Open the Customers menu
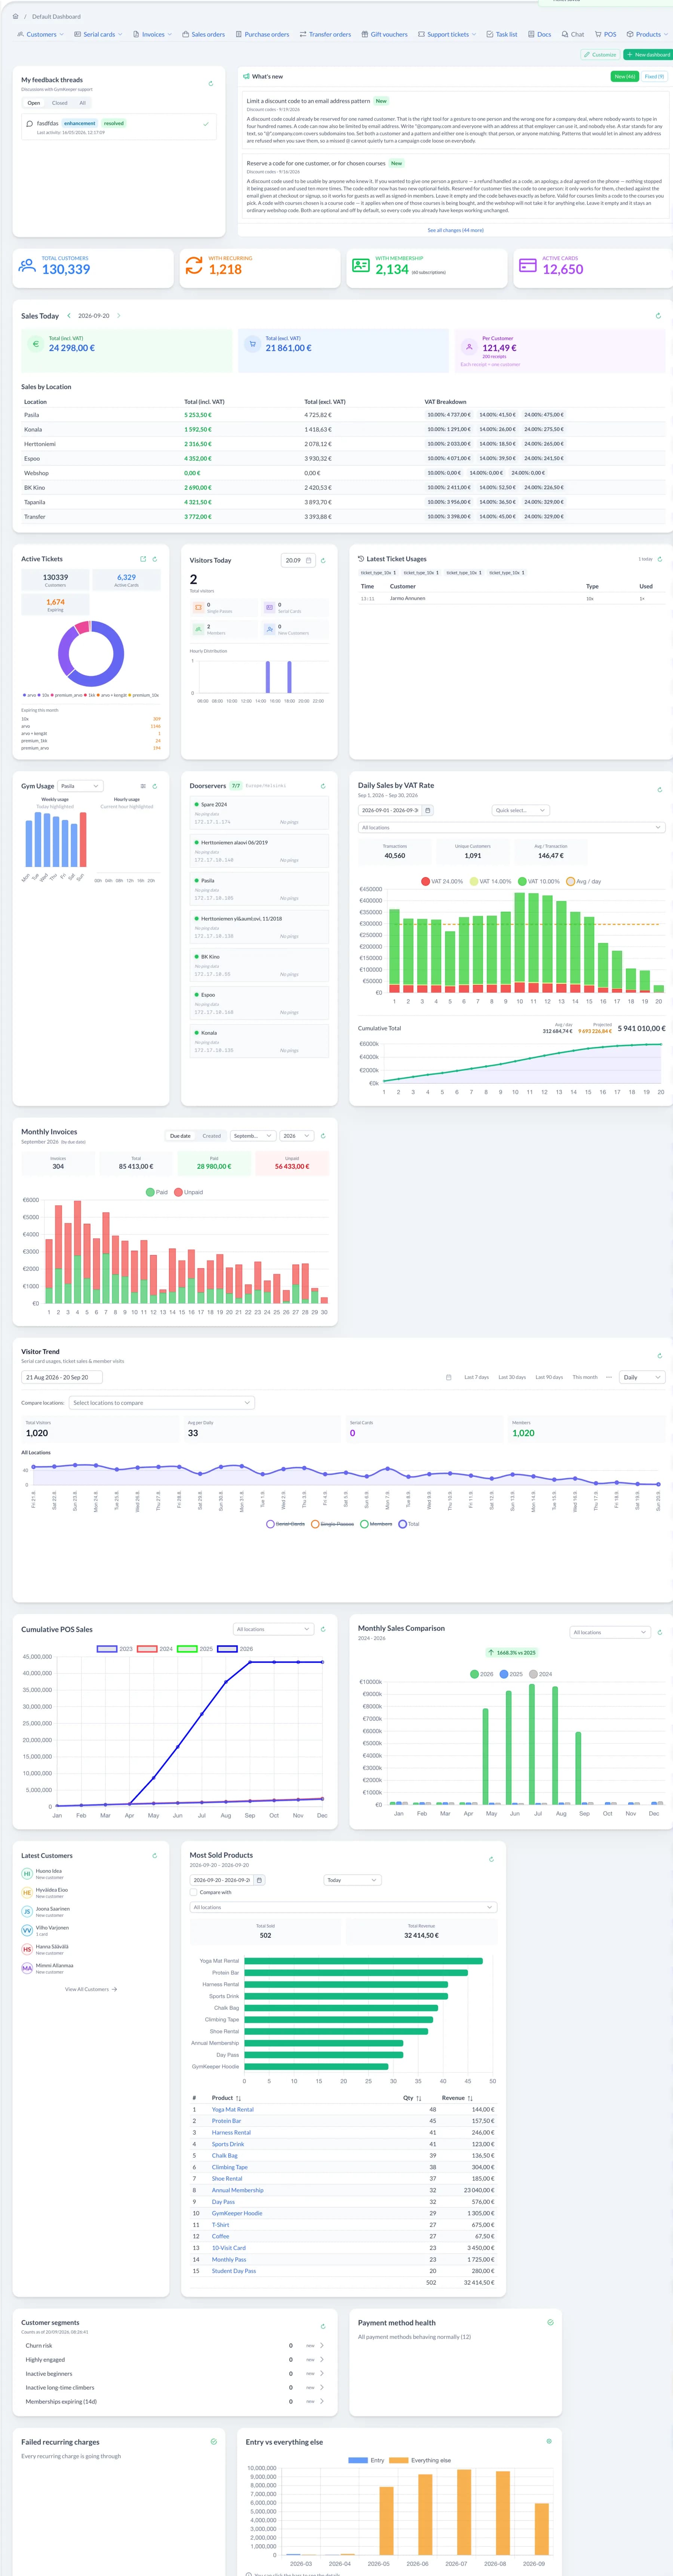673x2576 pixels. [x=41, y=34]
